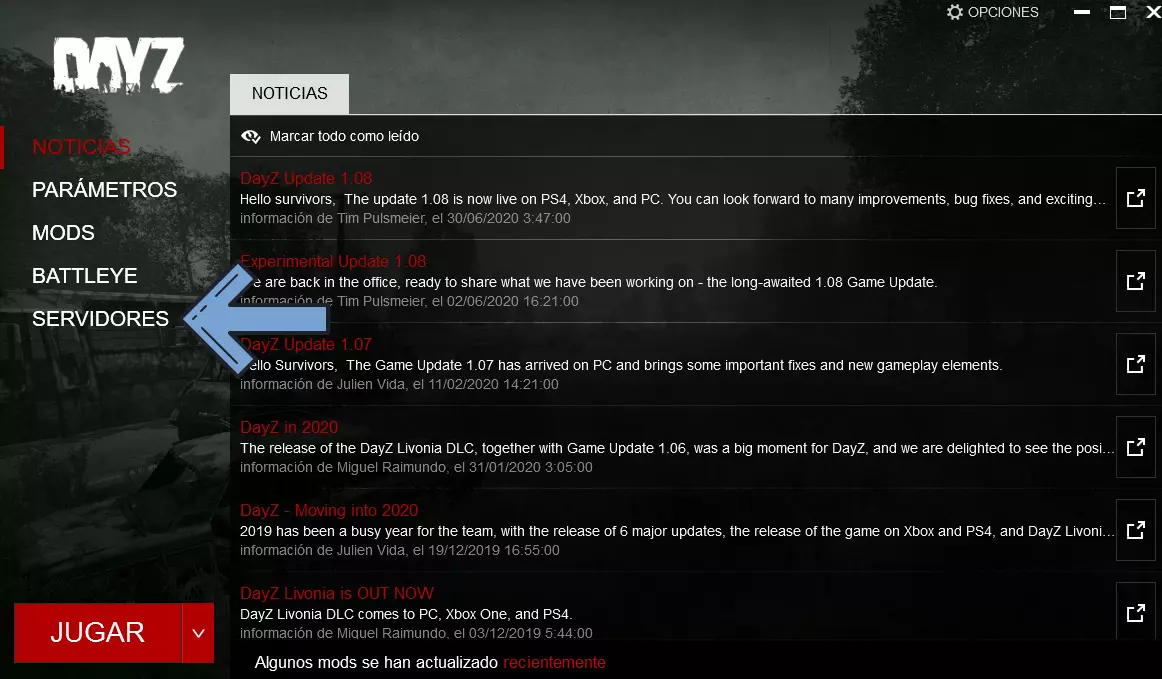Screen dimensions: 1162x679
Task: Open DayZ in 2020 external link icon
Action: tap(1135, 447)
